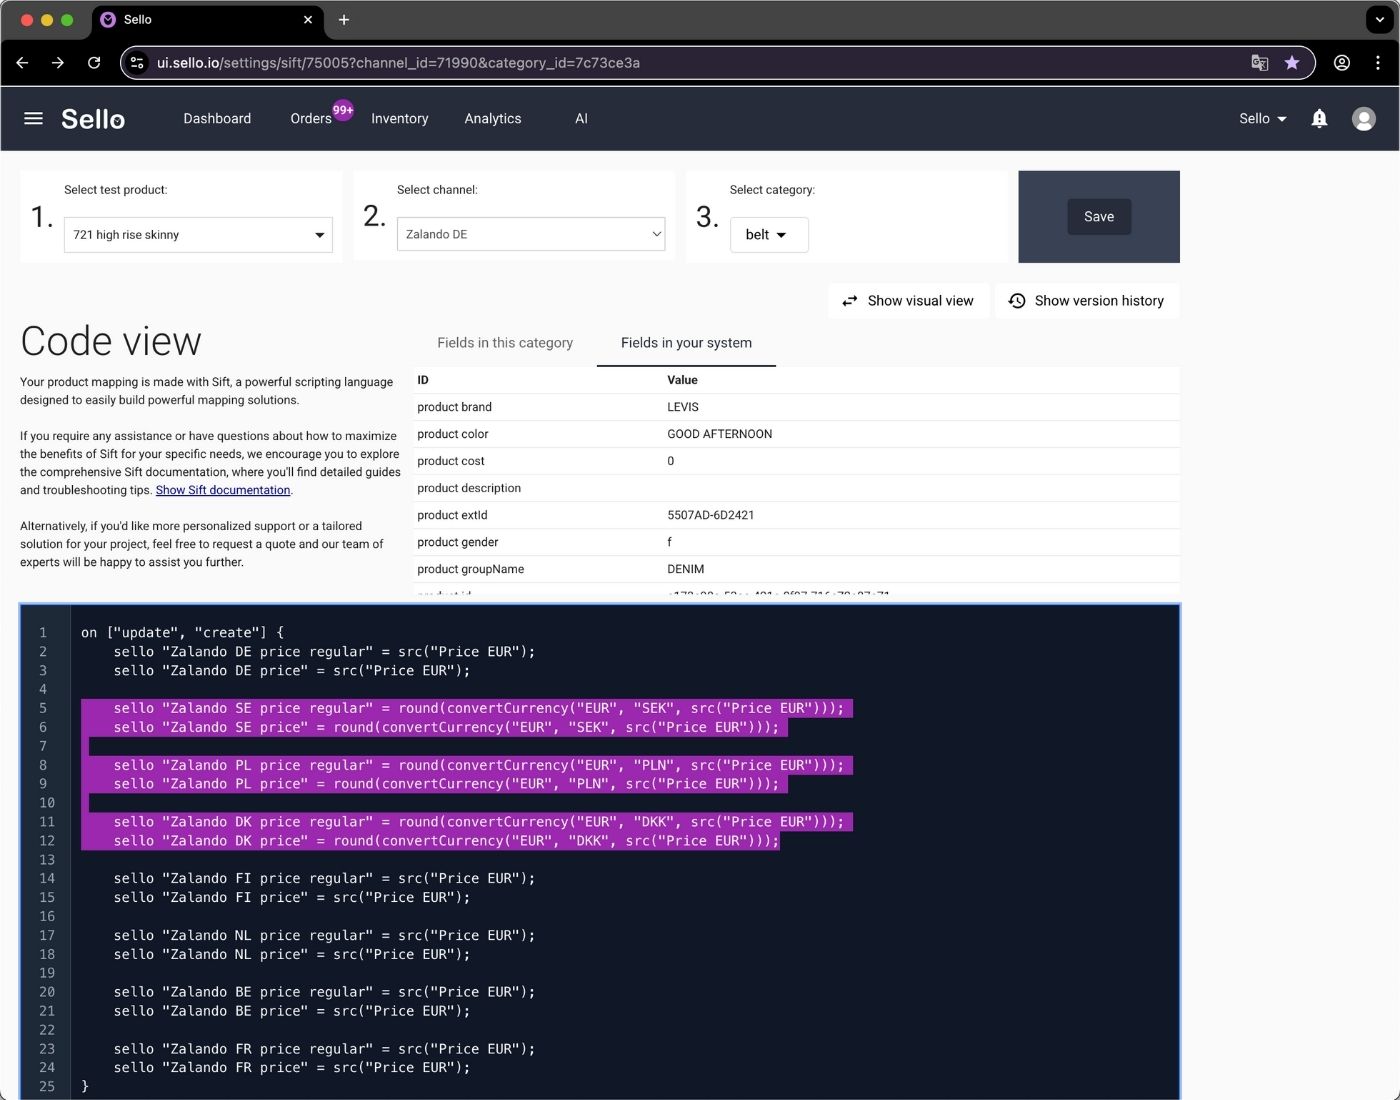Open Inventory section
Viewport: 1400px width, 1100px height.
pyautogui.click(x=399, y=118)
